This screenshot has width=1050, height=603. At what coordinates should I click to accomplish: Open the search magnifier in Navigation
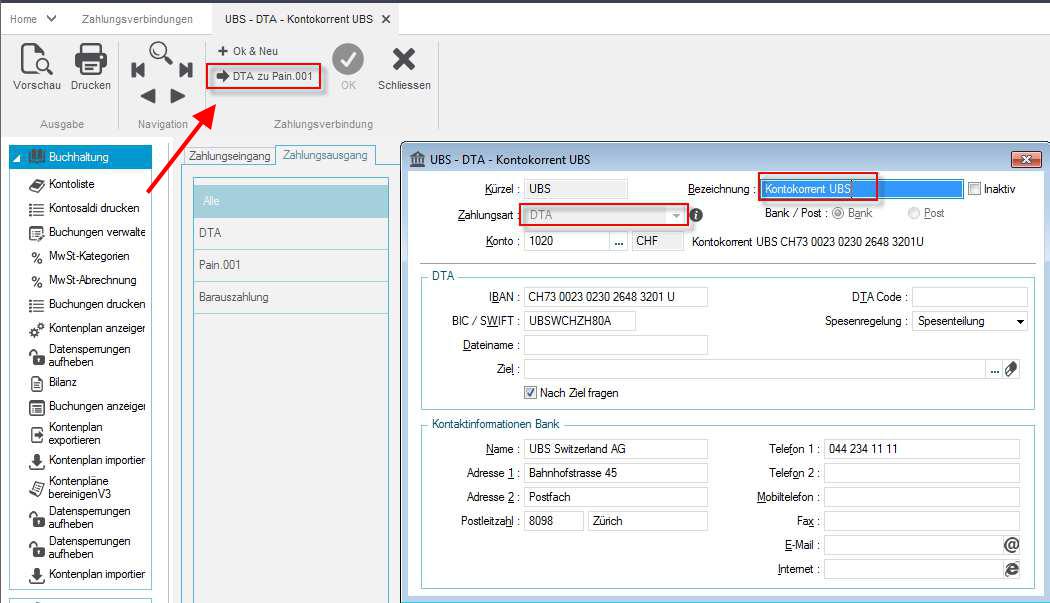coord(161,52)
